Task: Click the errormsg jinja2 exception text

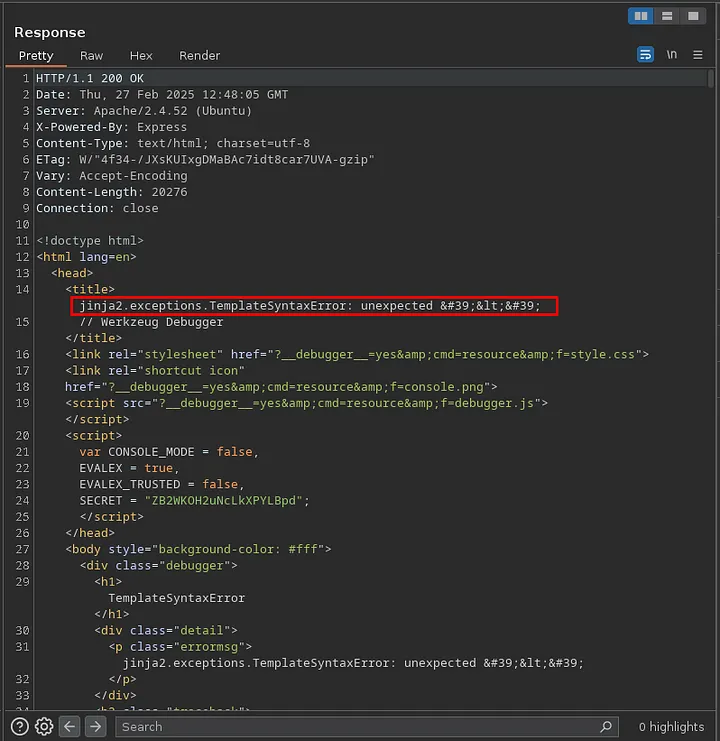Action: tap(353, 663)
